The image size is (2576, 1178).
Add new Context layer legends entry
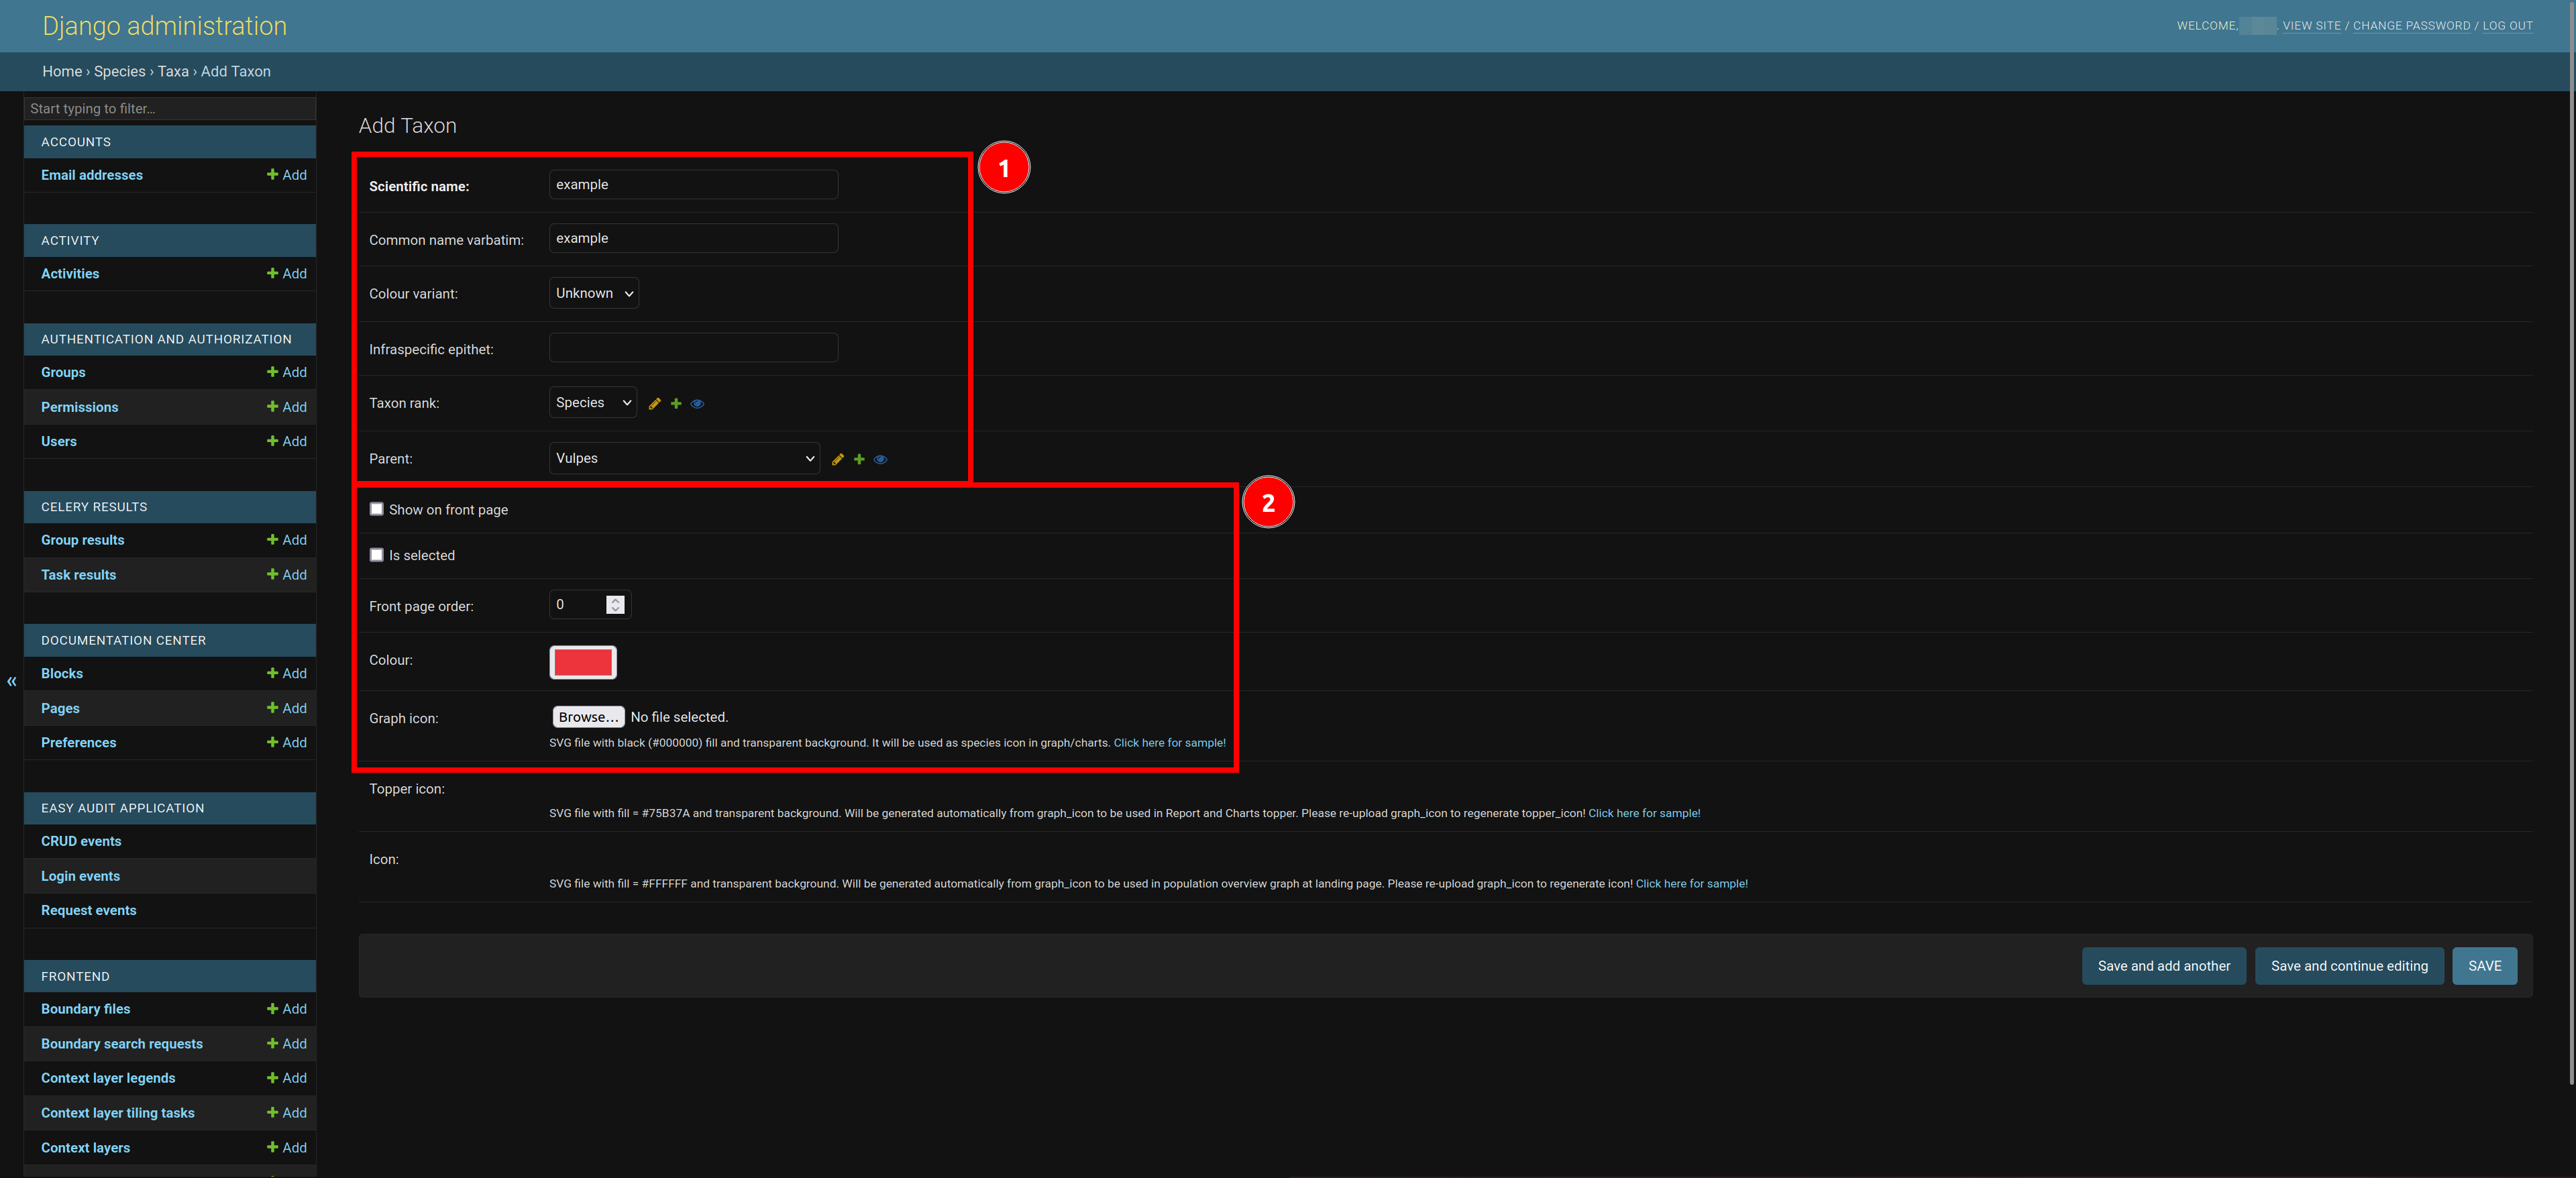pos(287,1078)
